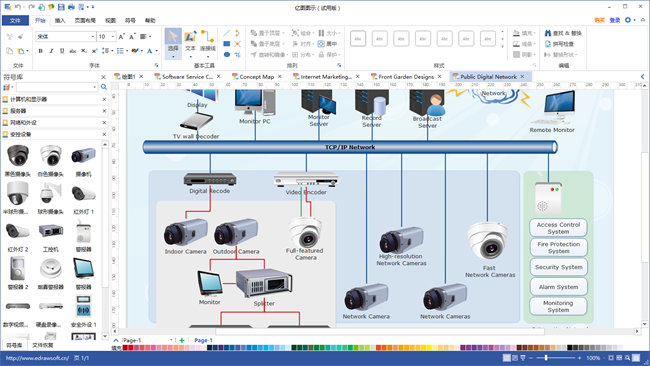Click the Access Control System button shape

click(558, 228)
